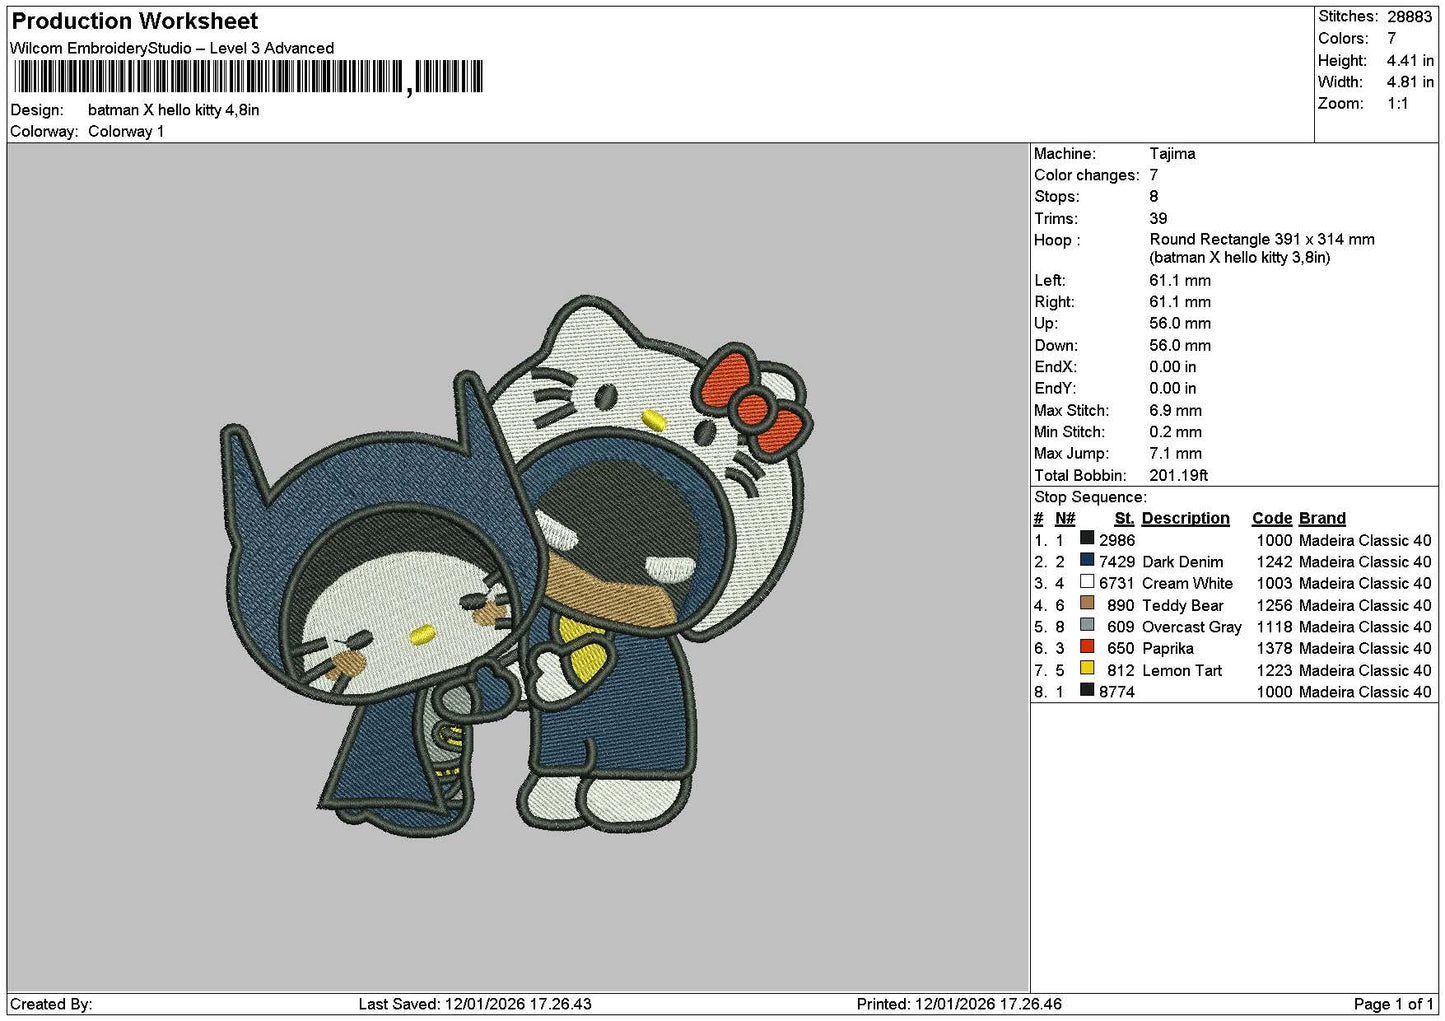1445x1021 pixels.
Task: Click the black color swatch for 8774
Action: click(x=1087, y=691)
